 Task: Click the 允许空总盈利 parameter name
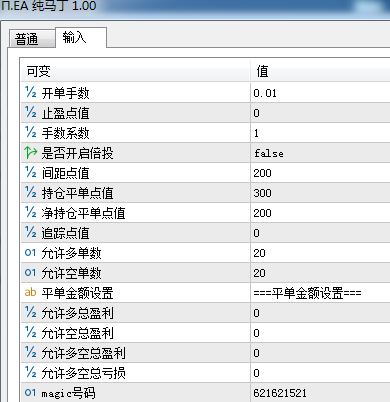point(77,333)
